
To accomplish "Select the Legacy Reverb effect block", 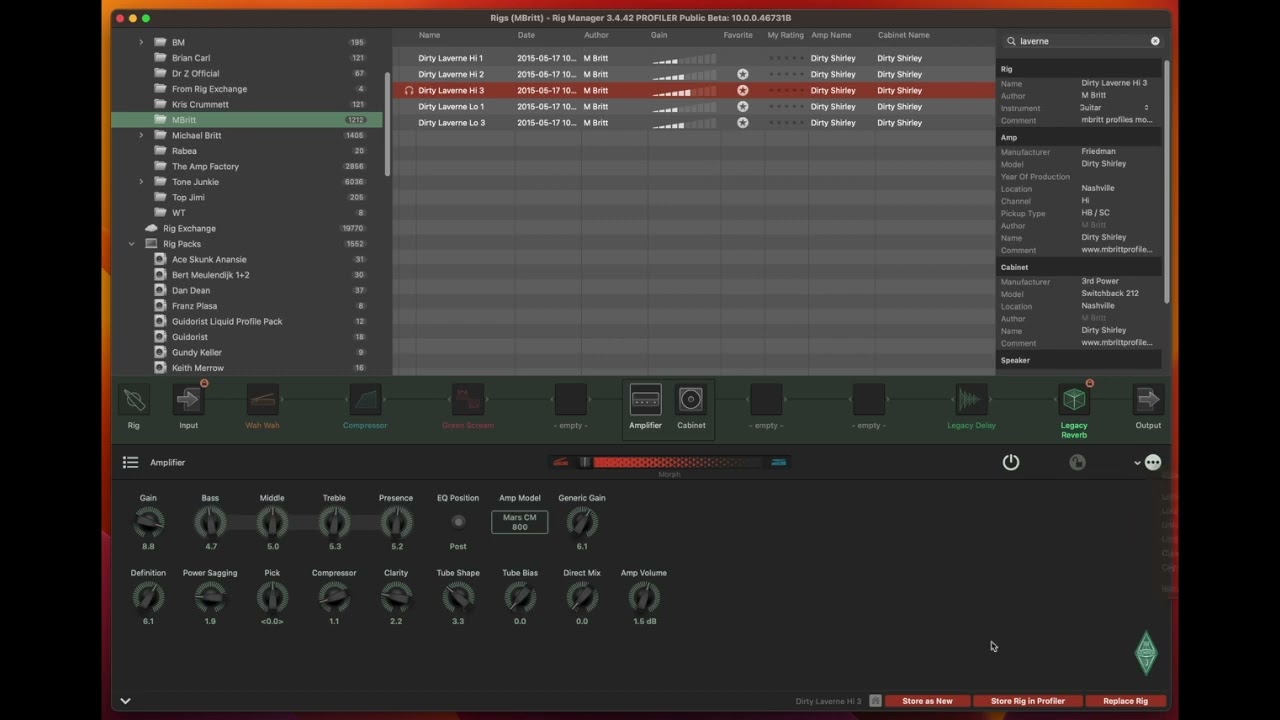I will click(1074, 400).
